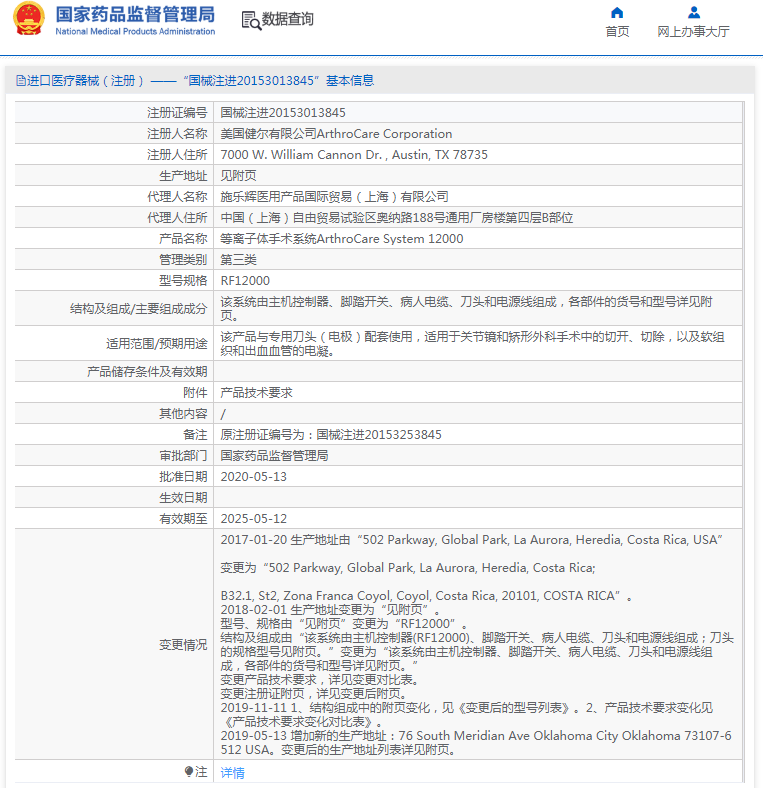Go to 首页 text link
763x788 pixels.
pos(617,32)
